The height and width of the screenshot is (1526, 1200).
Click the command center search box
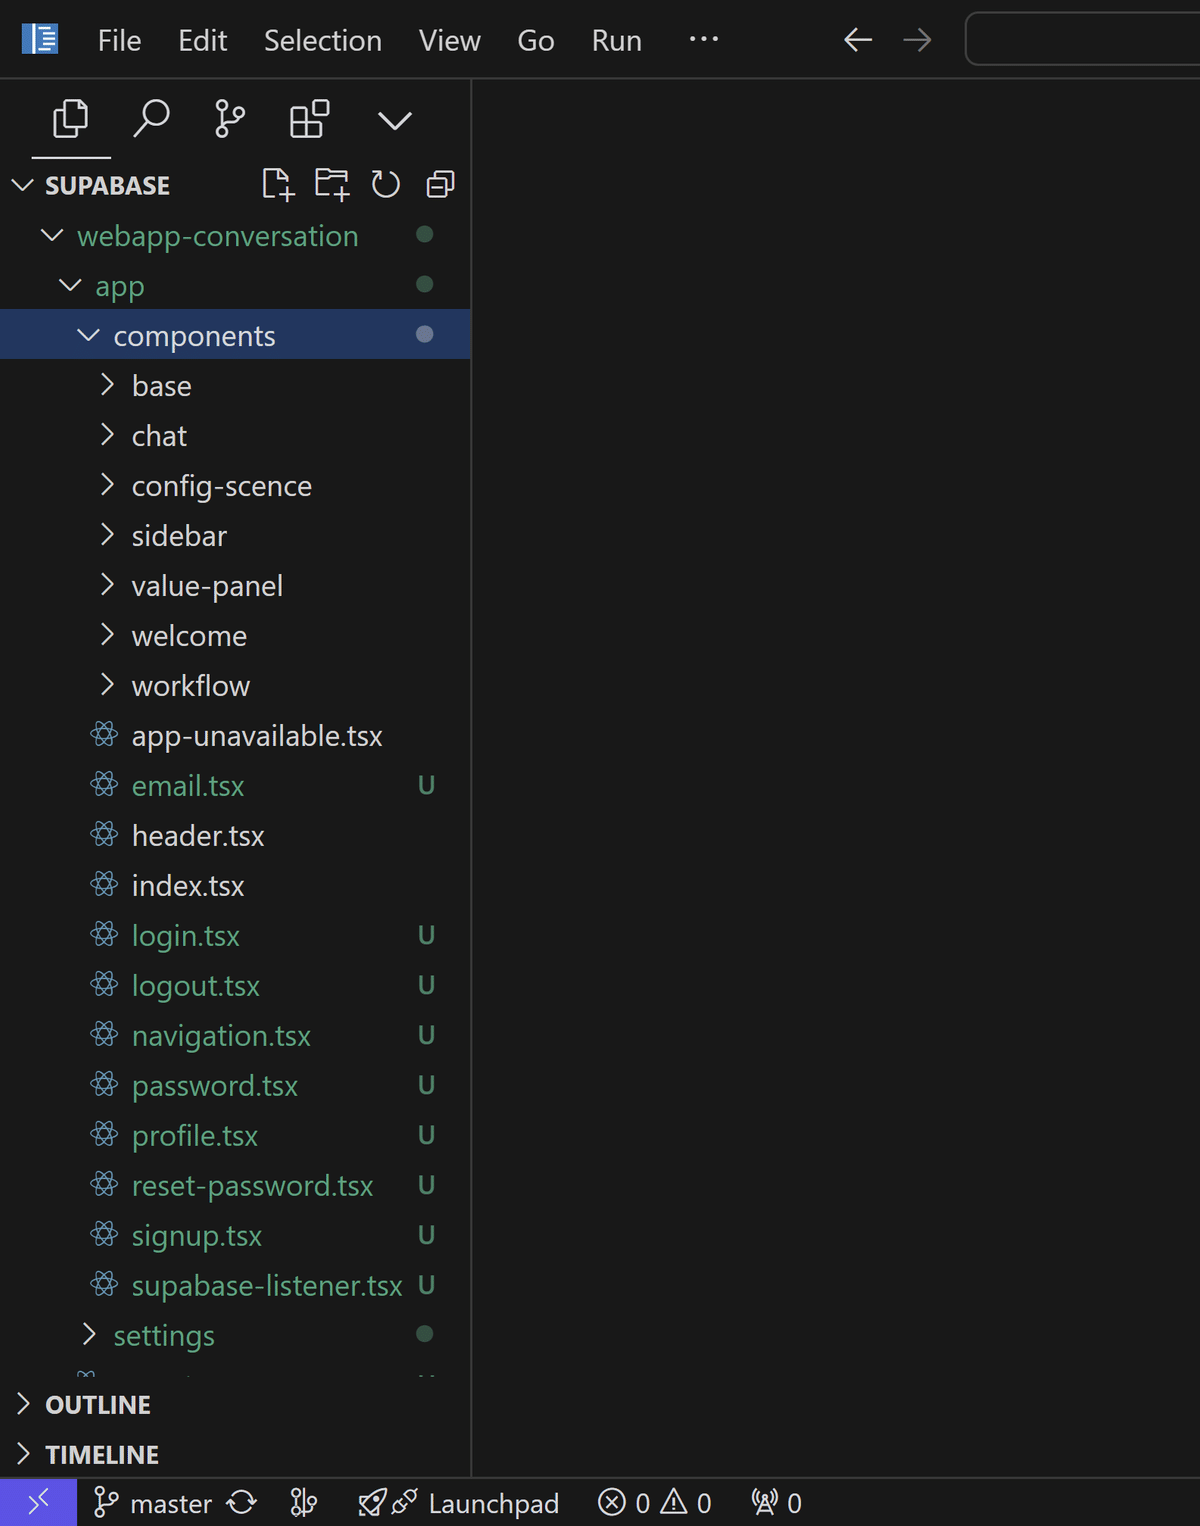point(1082,39)
